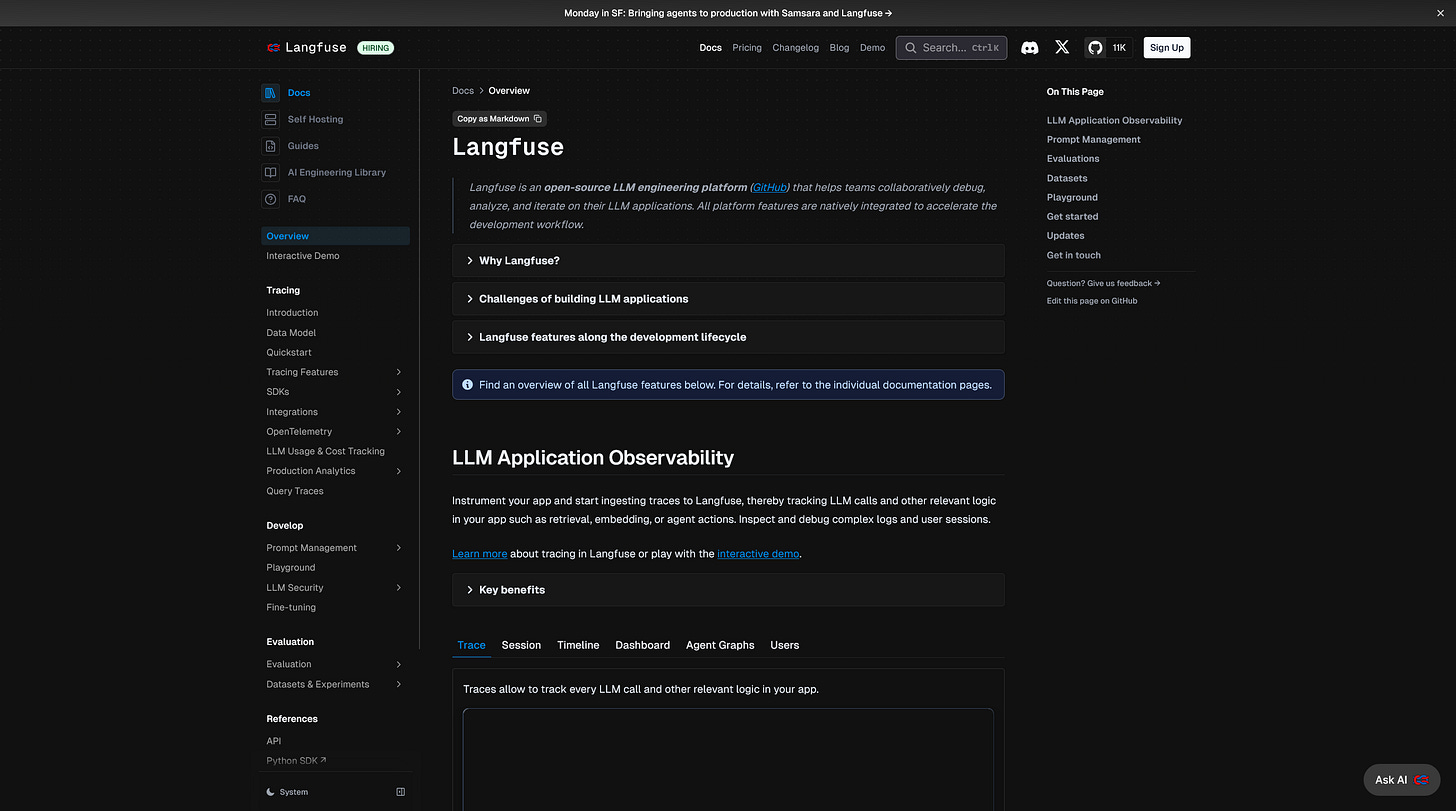
Task: Expand Challenges of building LLM applications
Action: (x=728, y=299)
